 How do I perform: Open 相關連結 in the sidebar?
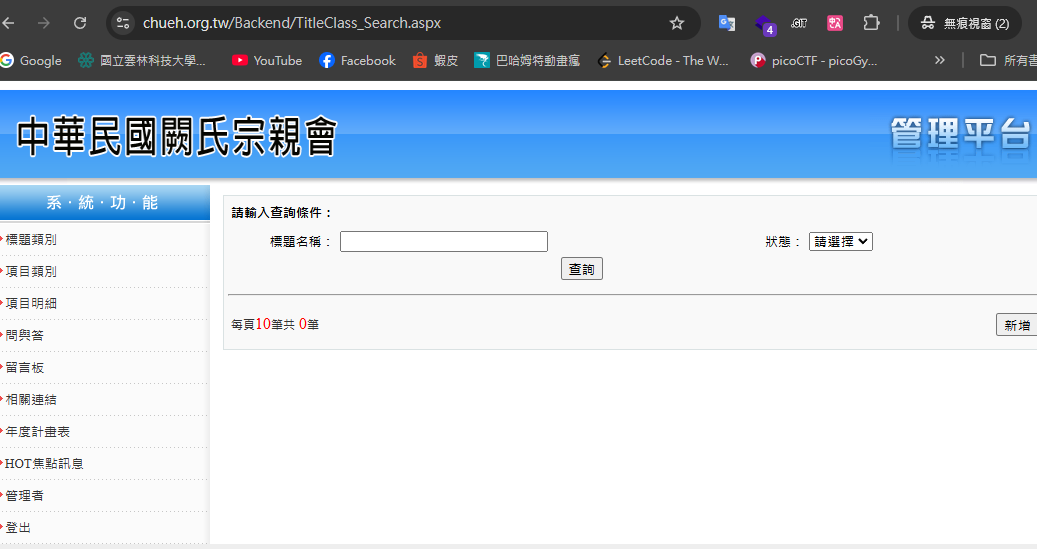click(31, 400)
